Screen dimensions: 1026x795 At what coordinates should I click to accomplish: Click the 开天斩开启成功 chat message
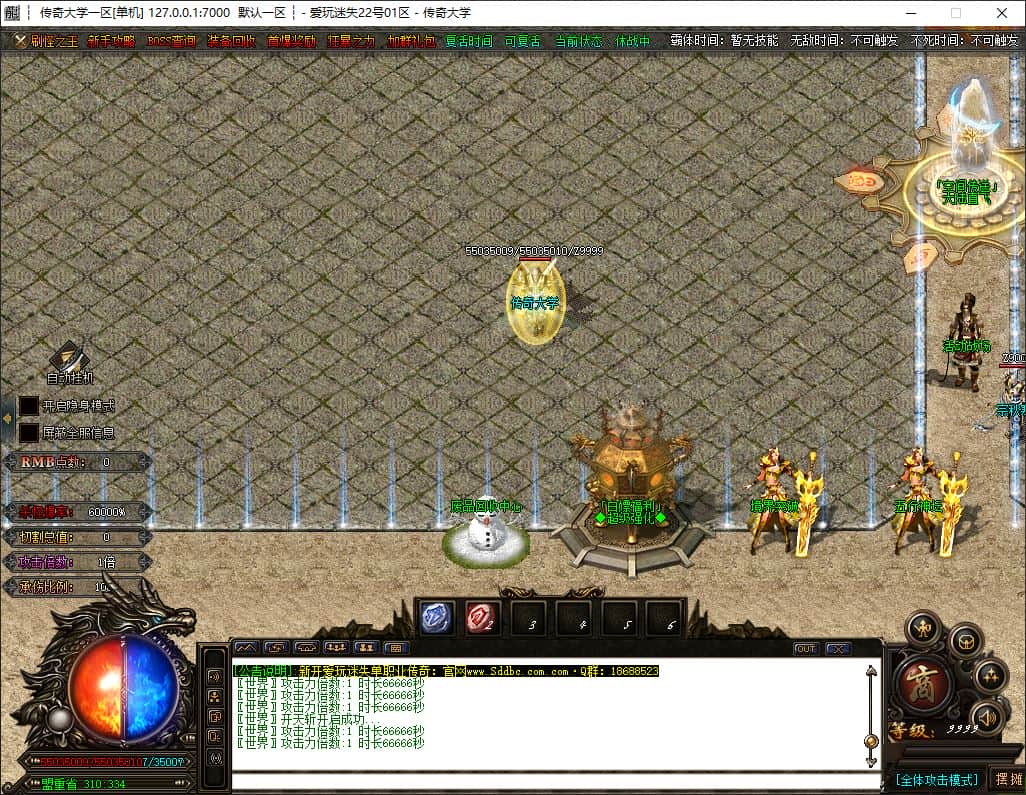(x=309, y=719)
